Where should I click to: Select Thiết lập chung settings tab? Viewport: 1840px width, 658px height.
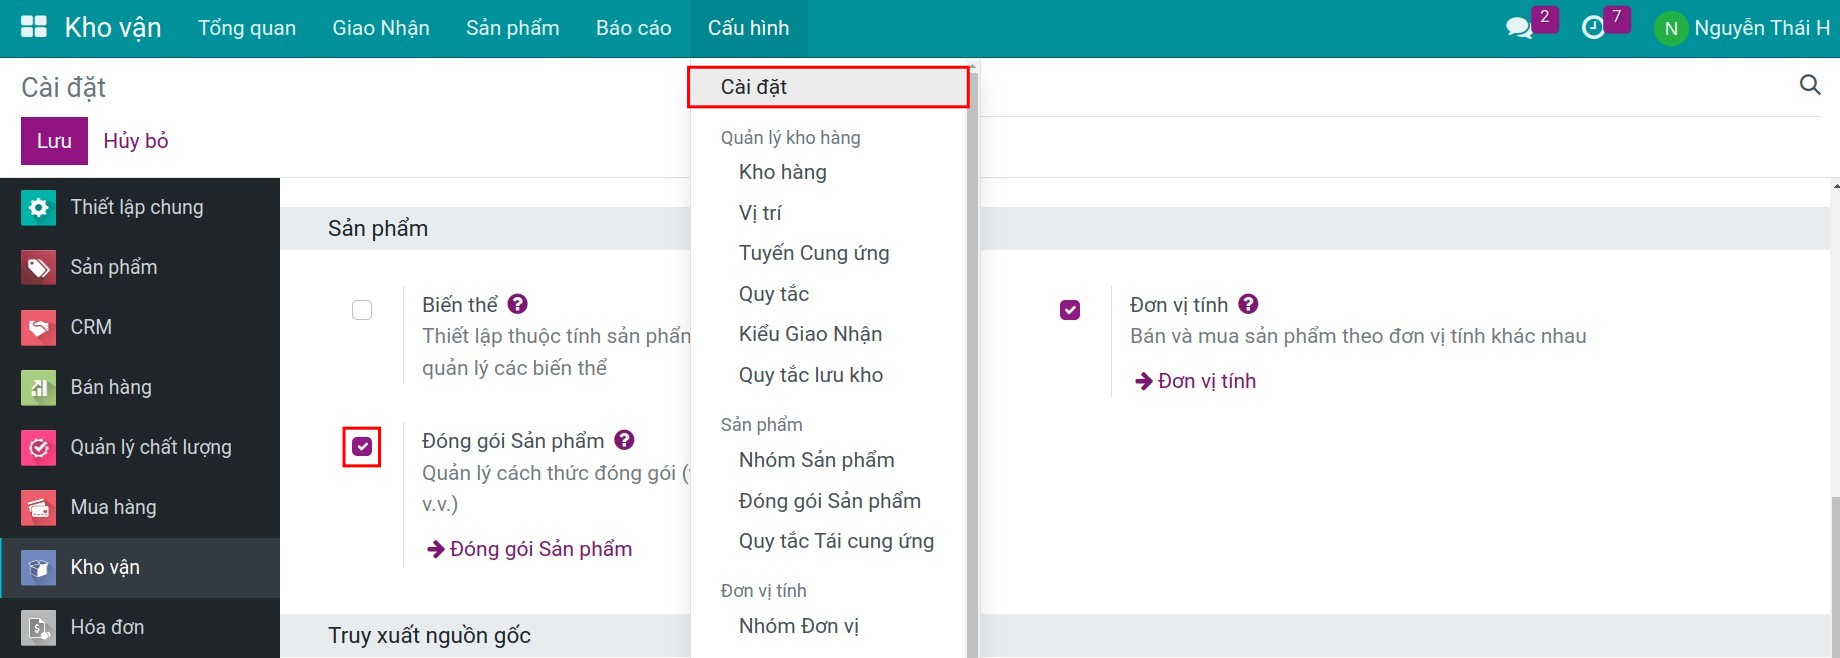point(140,208)
